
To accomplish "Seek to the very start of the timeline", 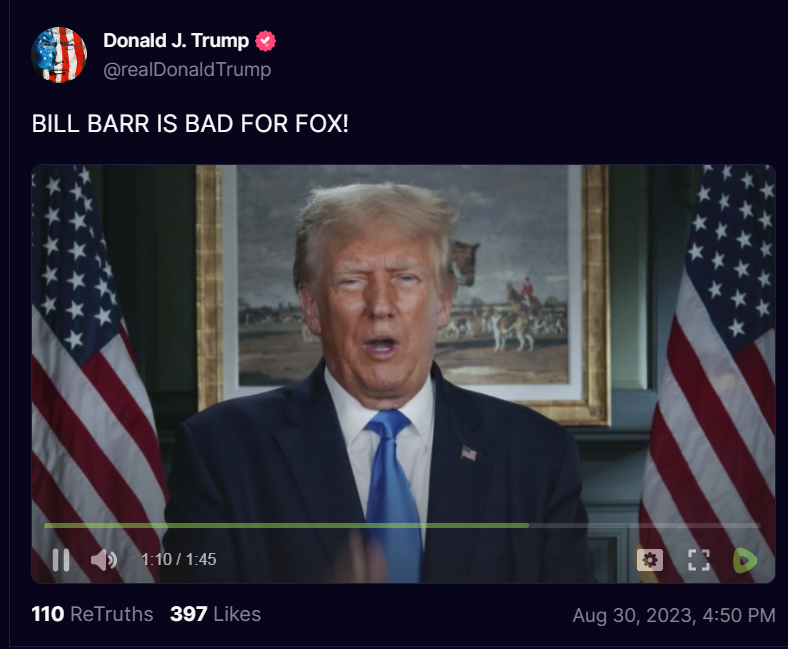I will point(45,525).
